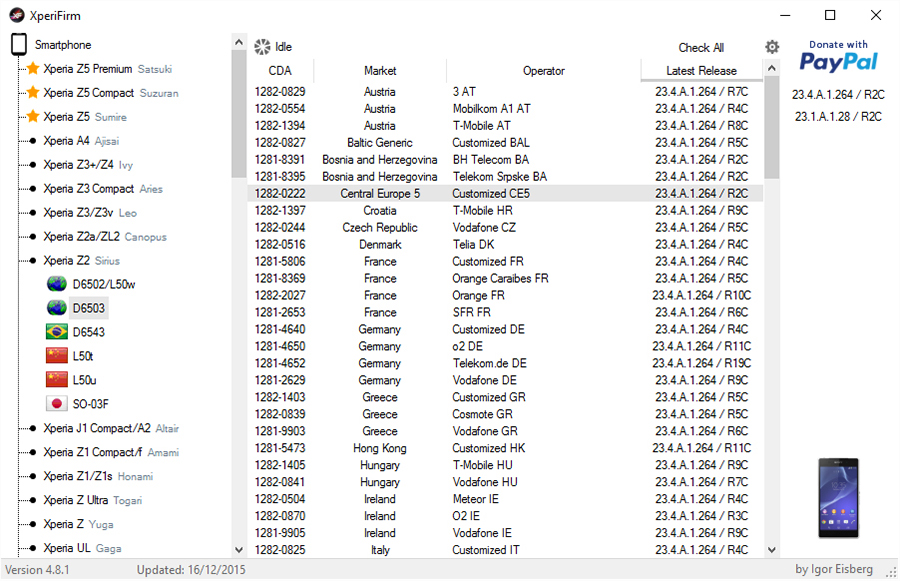Expand the Xperia Z1/Z1s Honami node
This screenshot has height=581, width=900.
coord(33,476)
